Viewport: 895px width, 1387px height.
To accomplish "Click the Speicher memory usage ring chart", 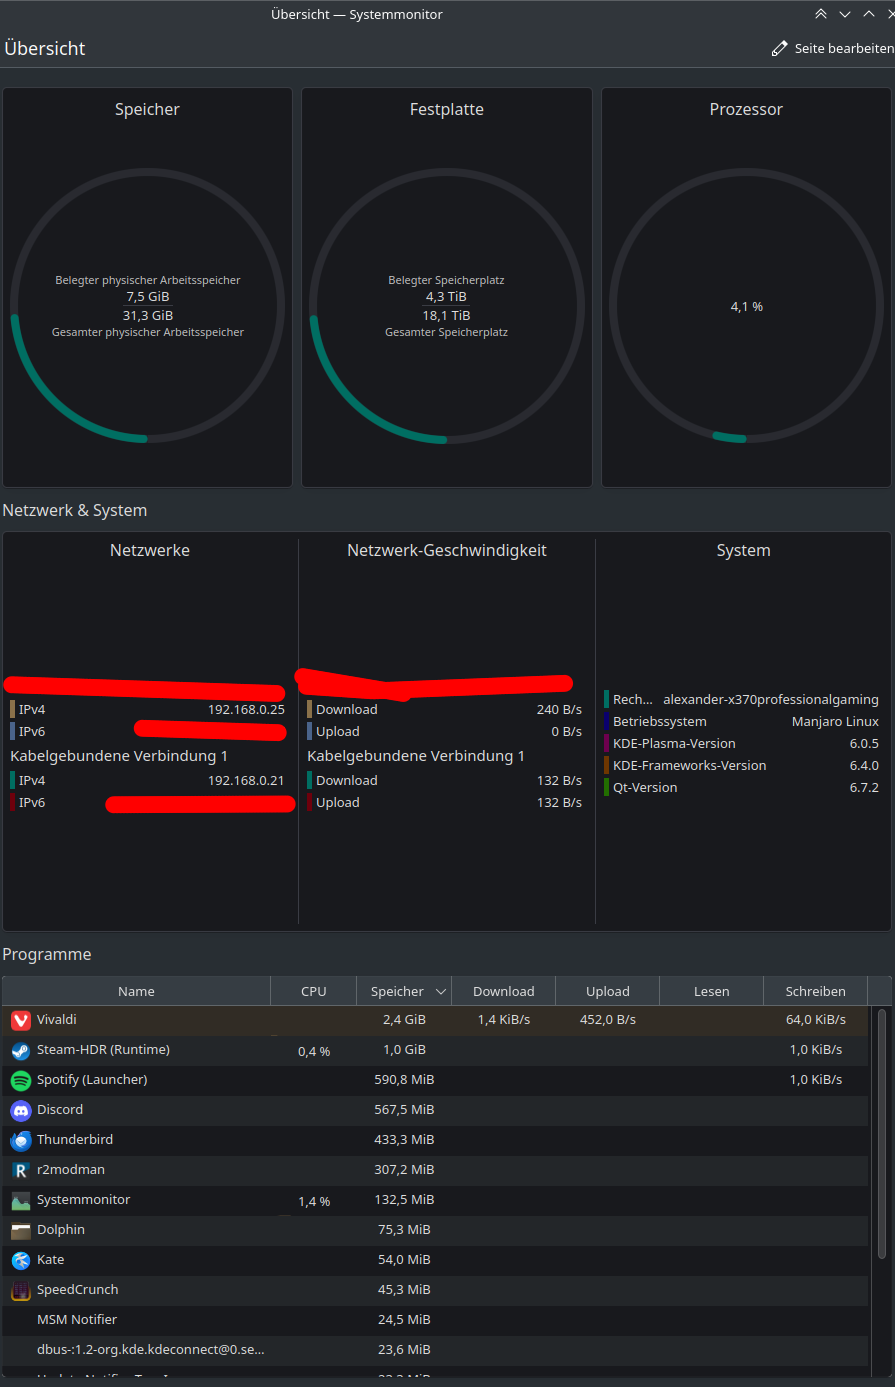I will point(147,305).
